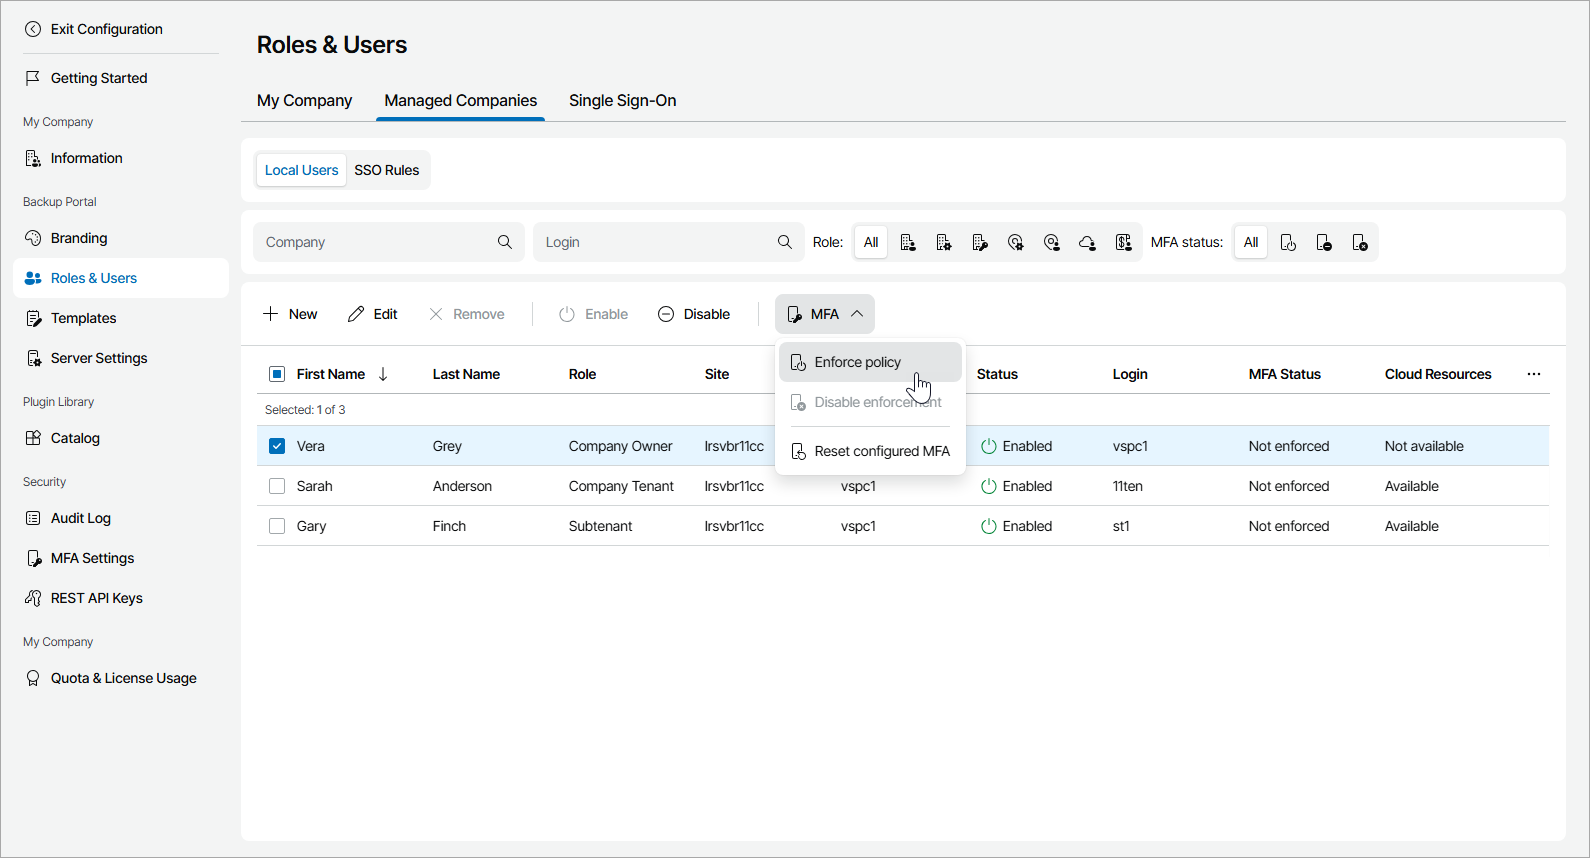Focus the Login search field
The height and width of the screenshot is (858, 1590).
coord(656,242)
